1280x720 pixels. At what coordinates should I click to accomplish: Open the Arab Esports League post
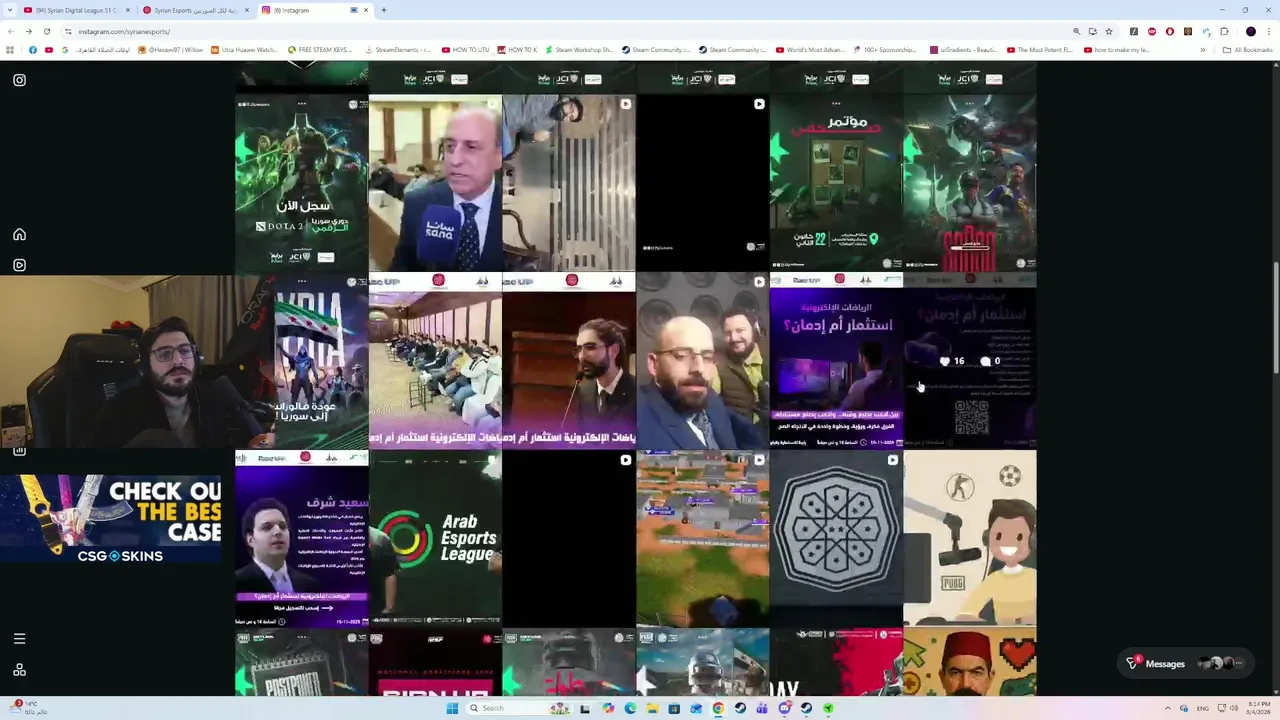coord(435,539)
